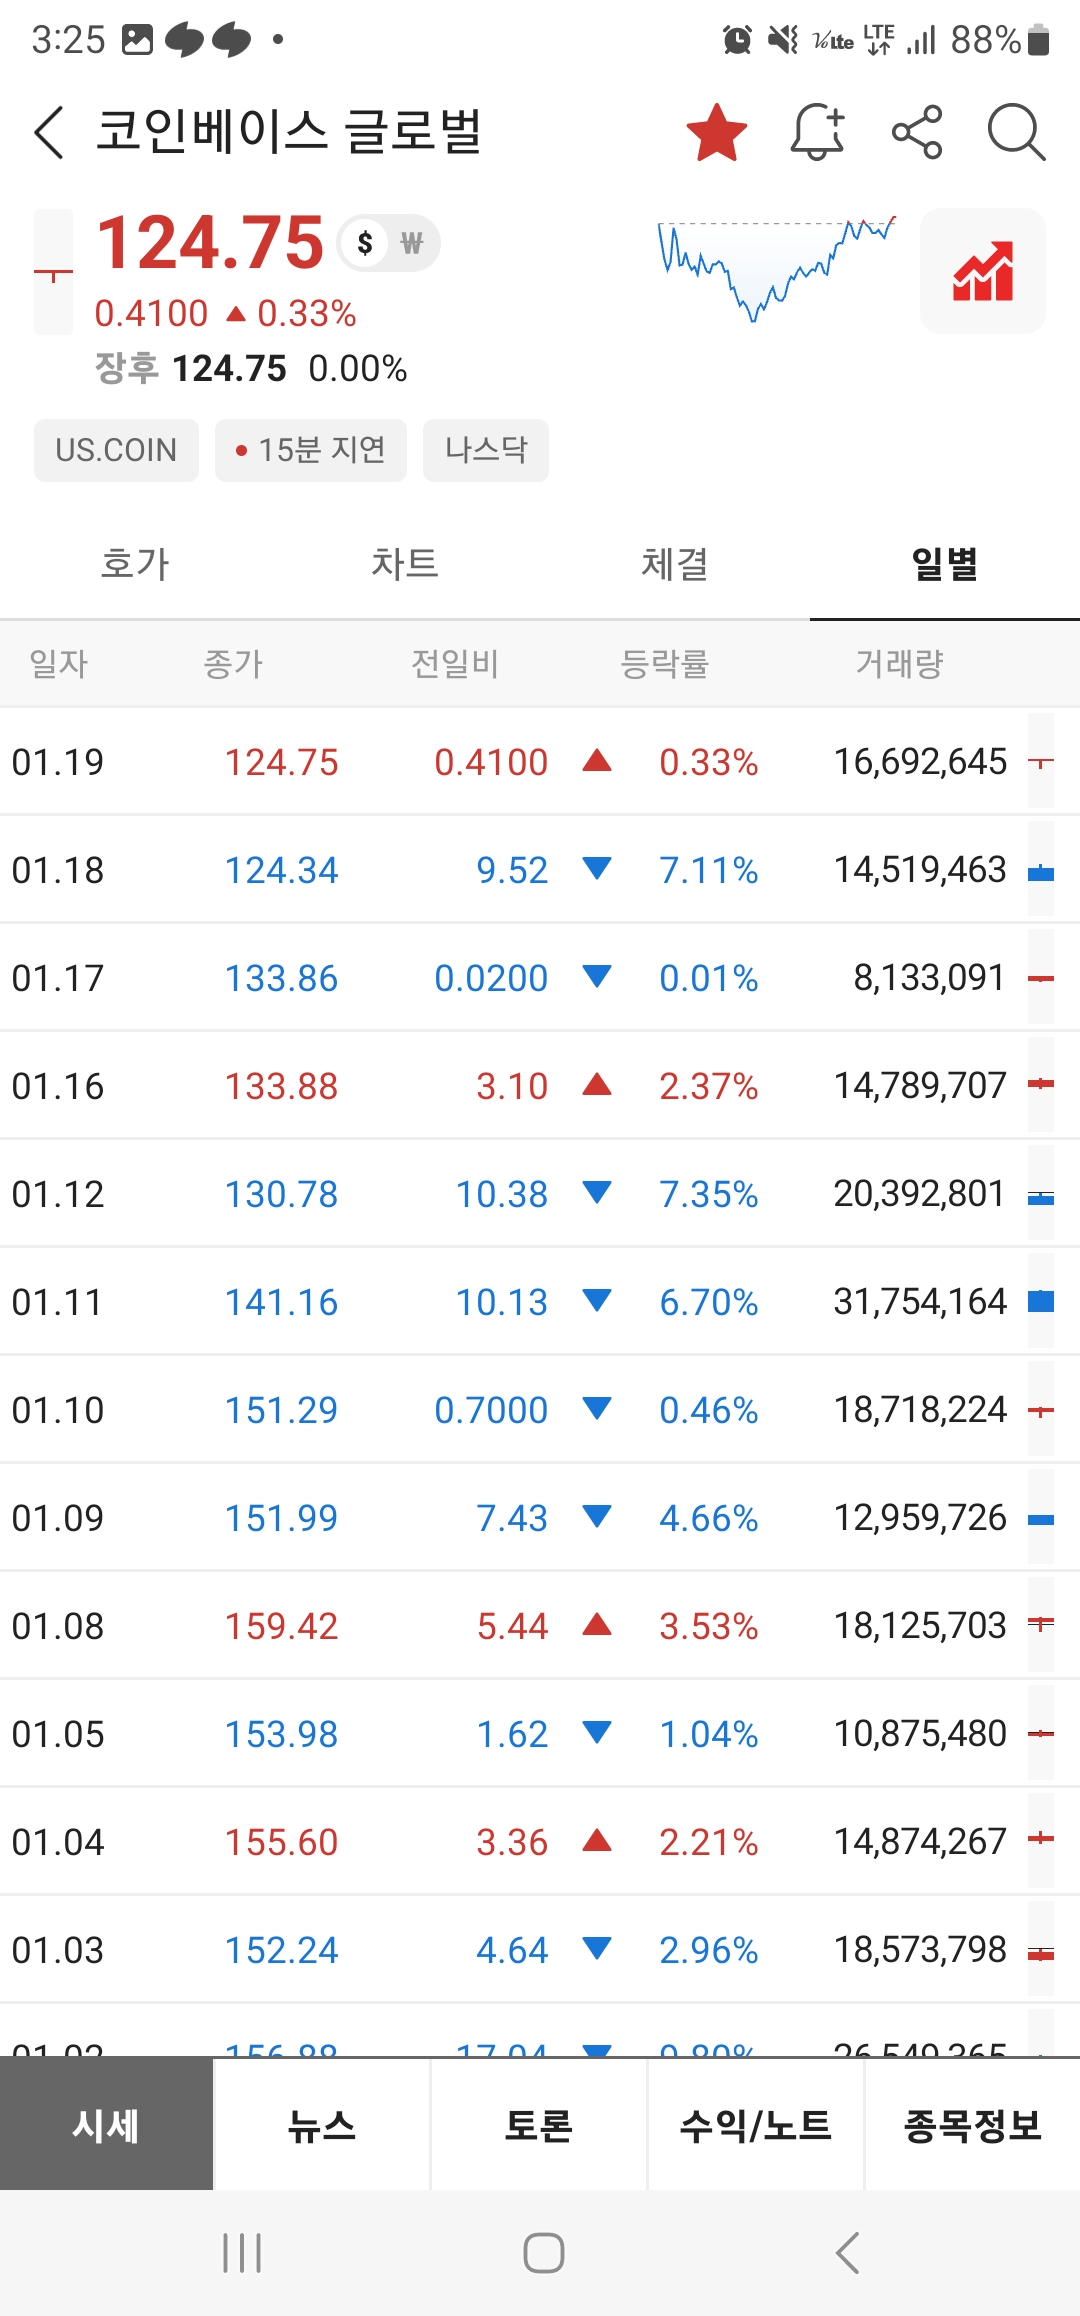Tap closing price 151.29 on 01.10
The width and height of the screenshot is (1080, 2316).
click(x=282, y=1410)
